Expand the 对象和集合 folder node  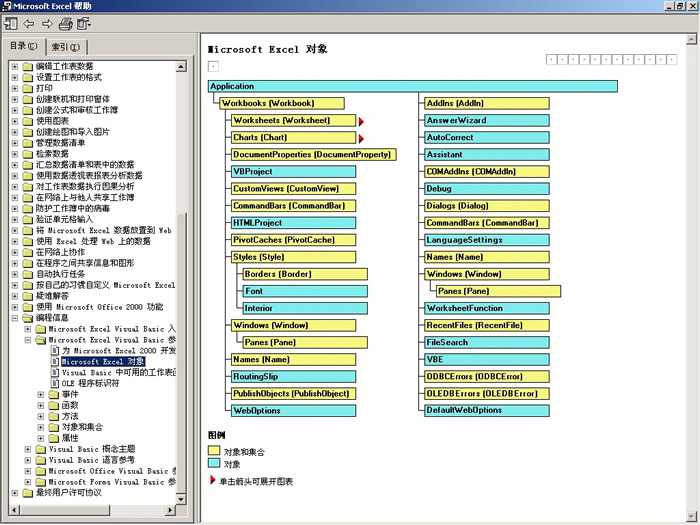[40, 427]
